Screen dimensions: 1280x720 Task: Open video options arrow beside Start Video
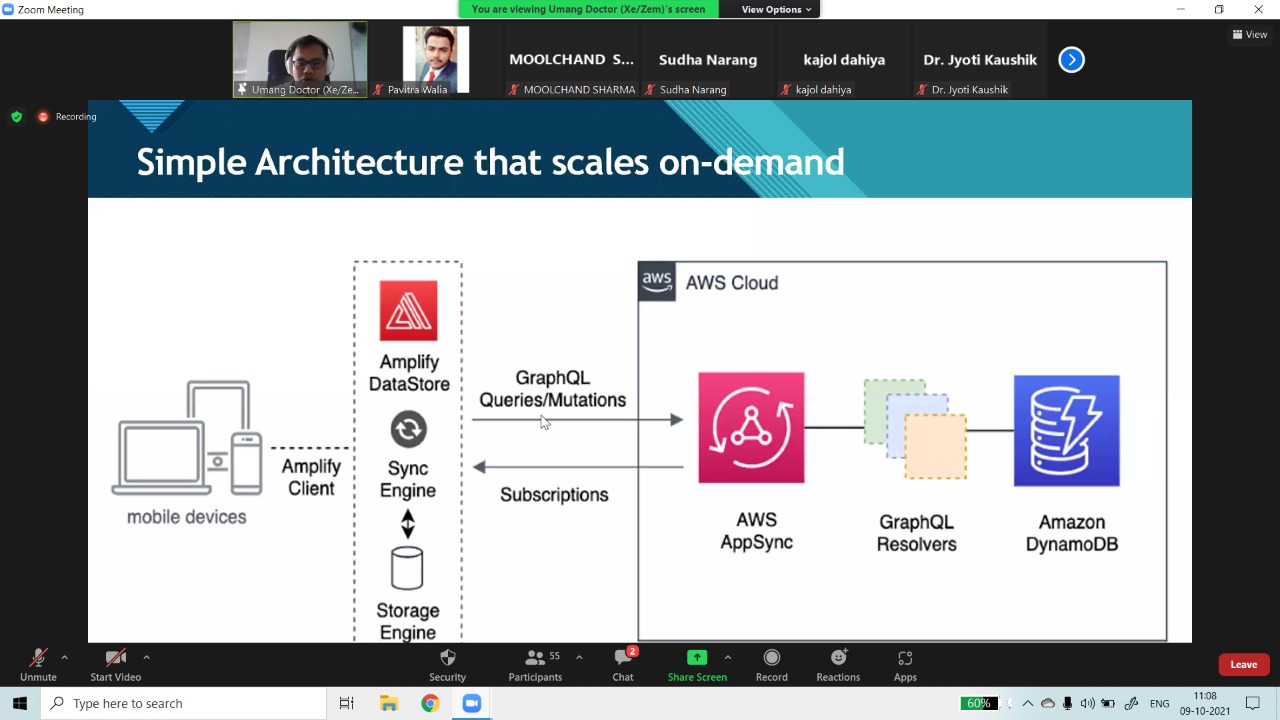point(146,657)
